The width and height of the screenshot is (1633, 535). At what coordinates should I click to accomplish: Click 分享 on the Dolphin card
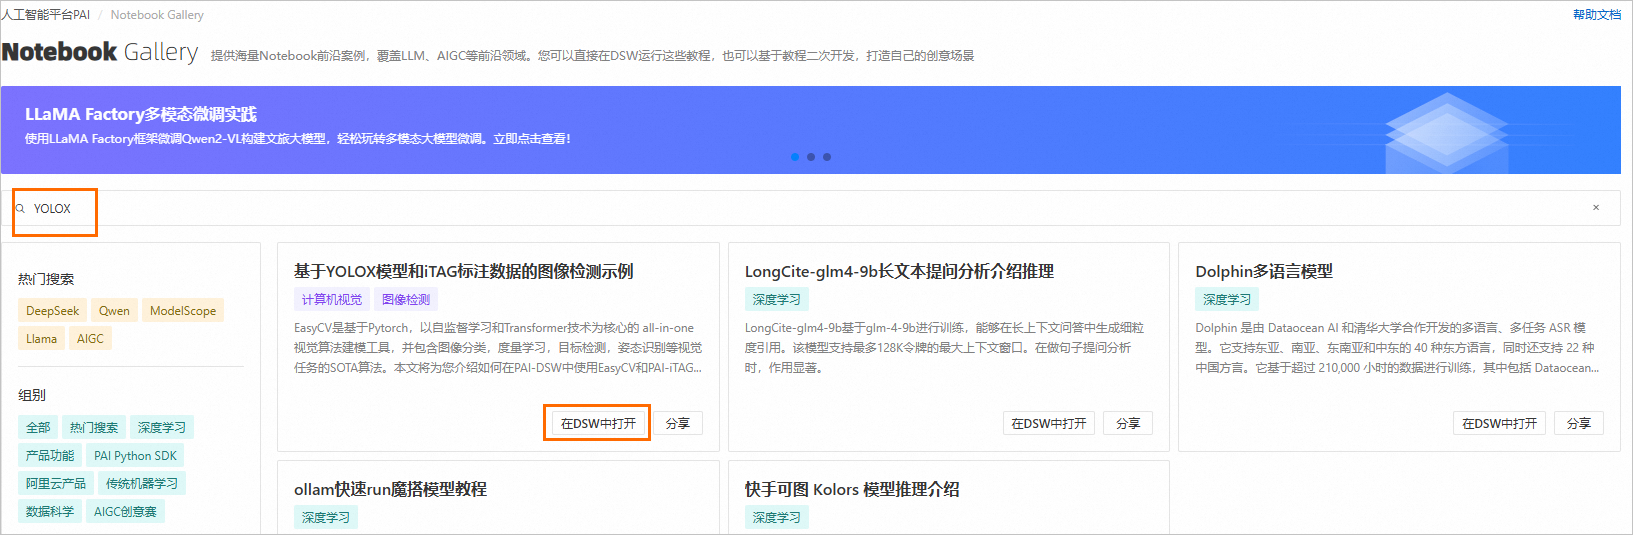point(1579,424)
